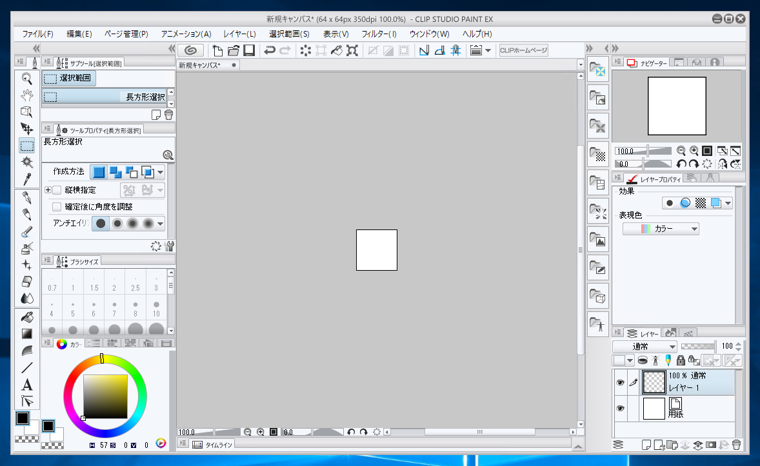760x466 pixels.
Task: Create a new raster layer
Action: click(646, 444)
